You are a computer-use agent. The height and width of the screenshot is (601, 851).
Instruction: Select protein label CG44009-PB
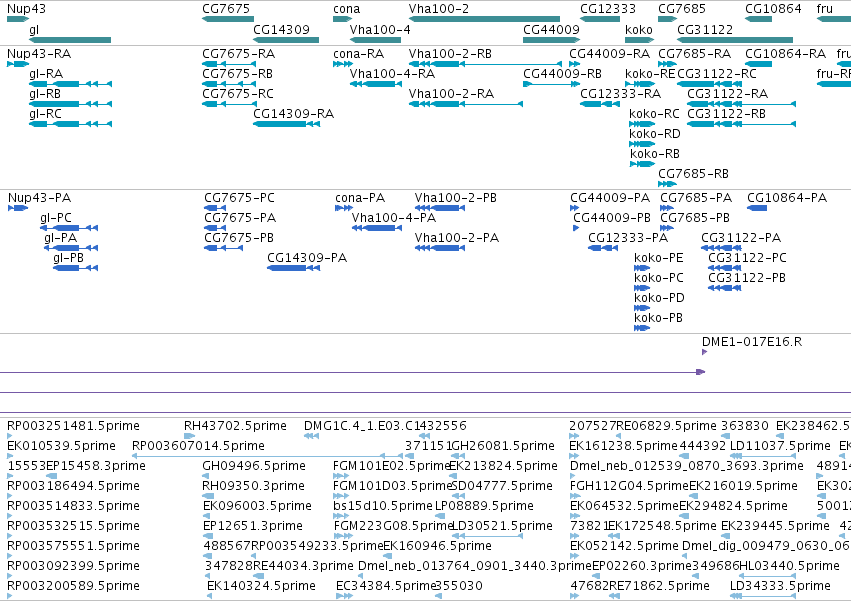coord(612,218)
